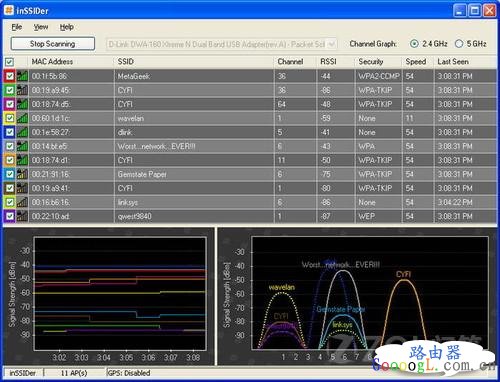Viewport: 500px width, 382px height.
Task: Sort by RSSI column header
Action: 328,62
